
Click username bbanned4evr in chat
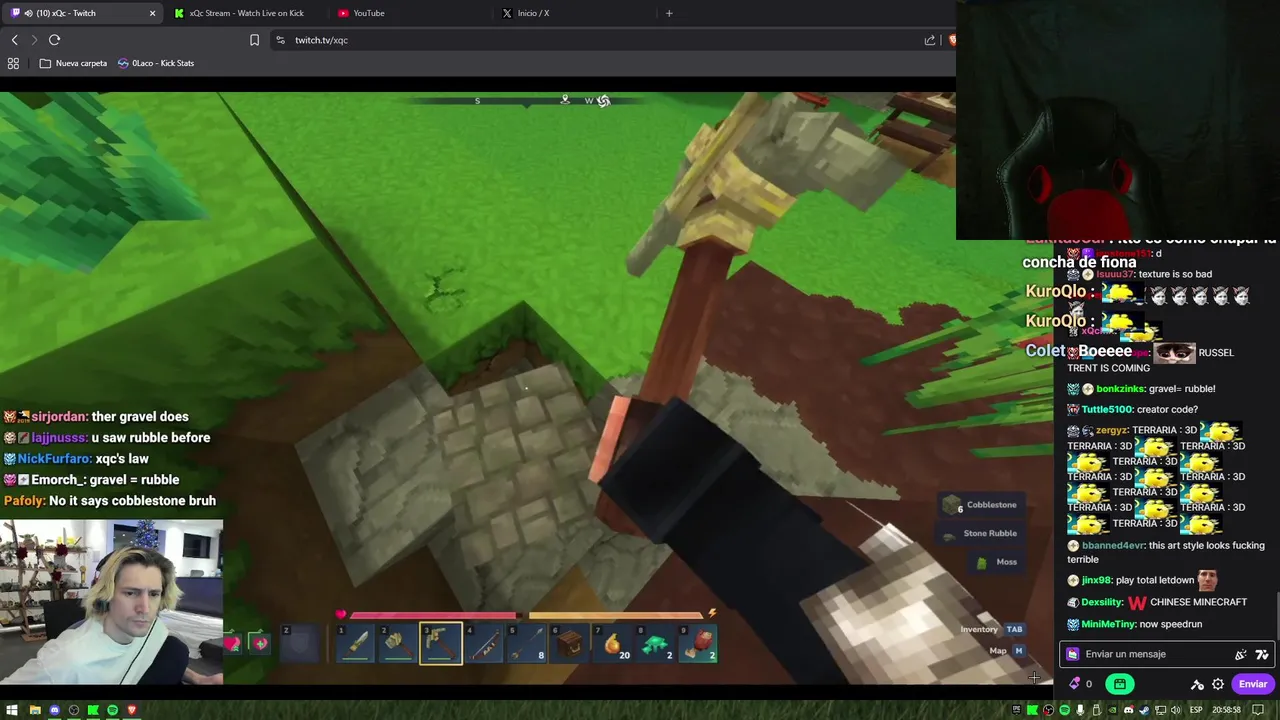[1113, 546]
